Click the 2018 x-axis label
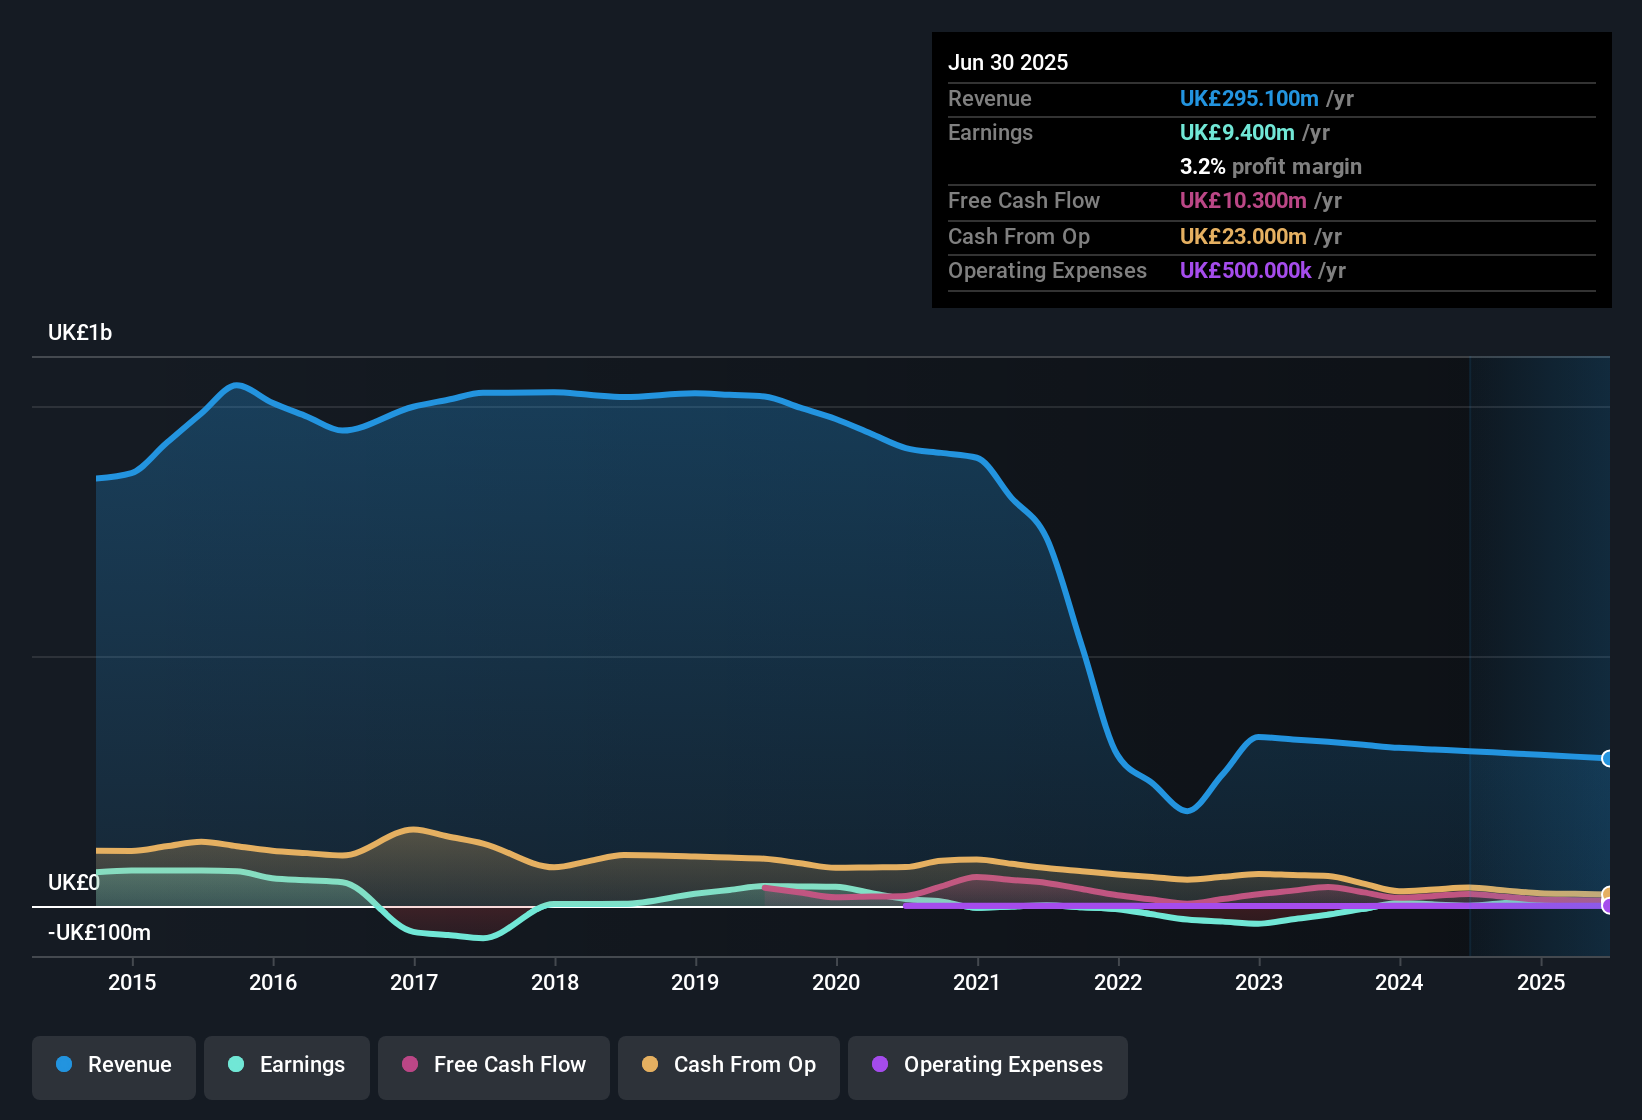The width and height of the screenshot is (1642, 1120). click(555, 982)
